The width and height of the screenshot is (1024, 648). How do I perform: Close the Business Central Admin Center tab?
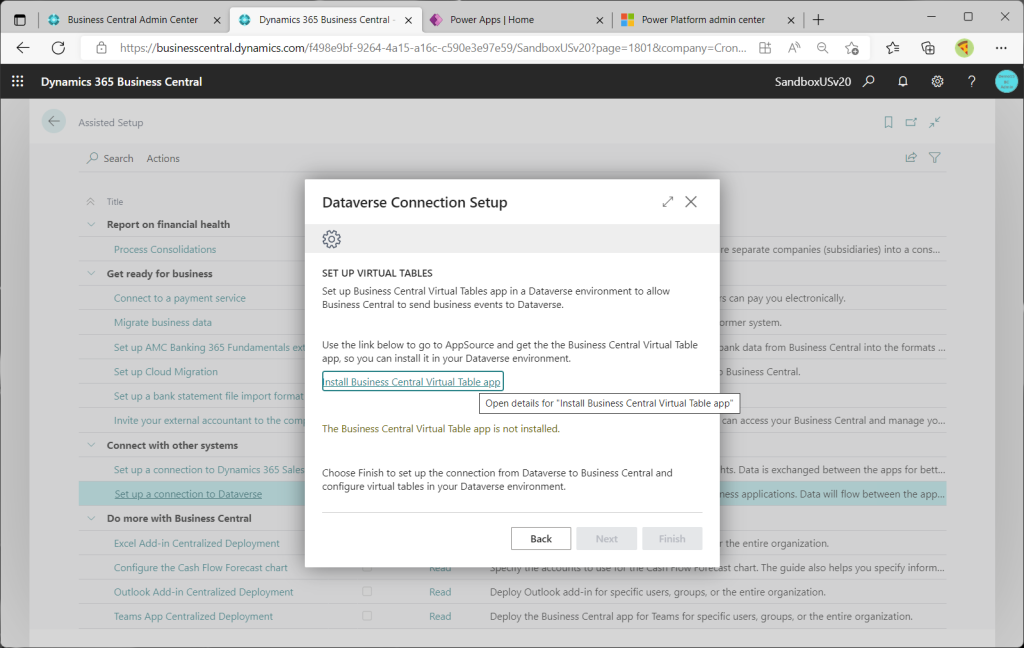(217, 20)
